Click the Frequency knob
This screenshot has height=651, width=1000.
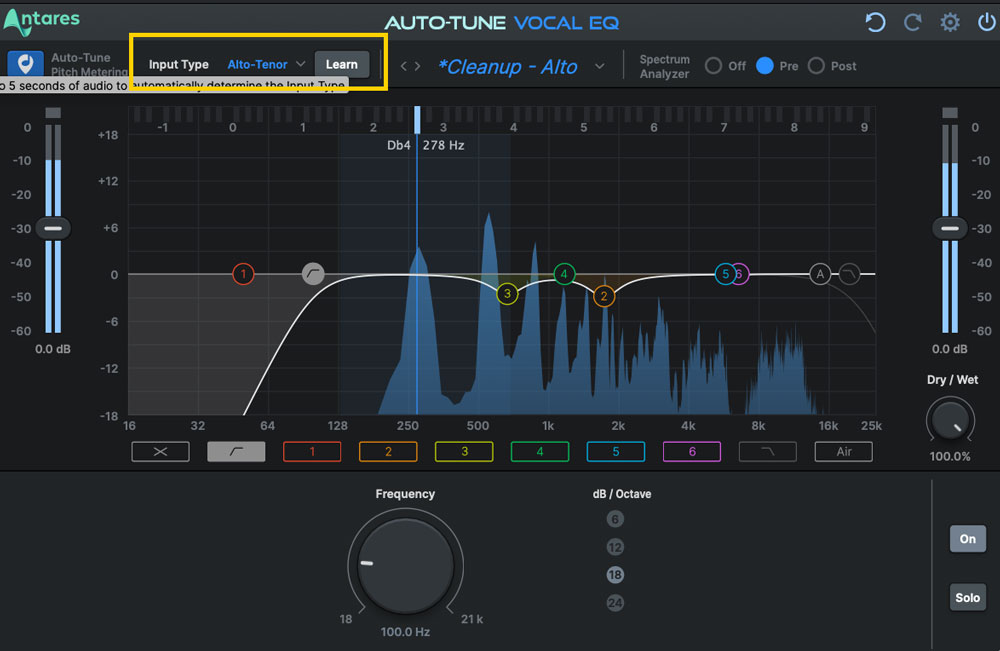[x=406, y=565]
